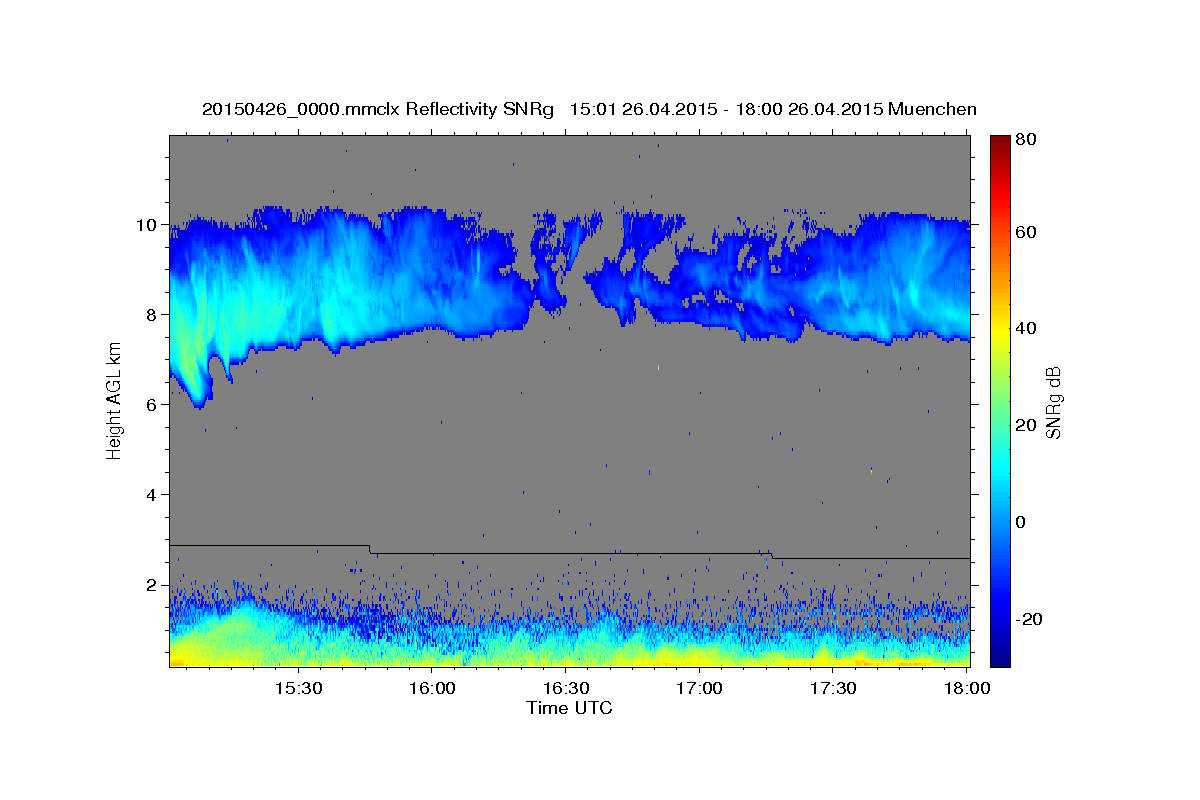Click the 'Muenchen' location in the title
1200x800 pixels.
pos(932,109)
